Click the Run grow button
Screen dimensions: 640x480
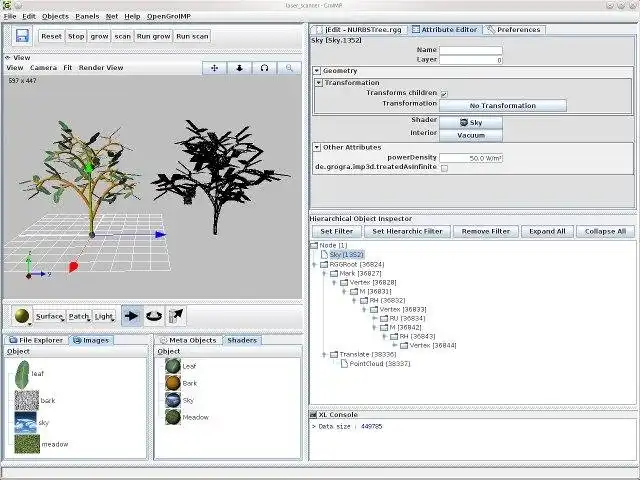(x=153, y=36)
